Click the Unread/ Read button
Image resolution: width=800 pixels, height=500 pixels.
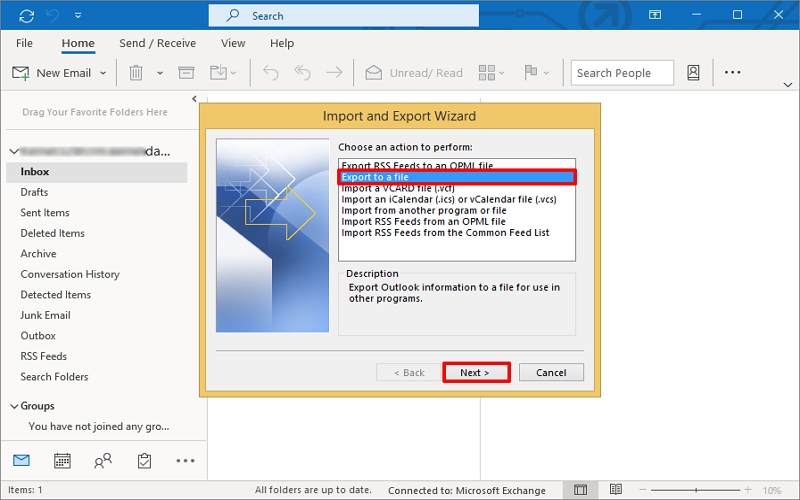click(x=414, y=73)
